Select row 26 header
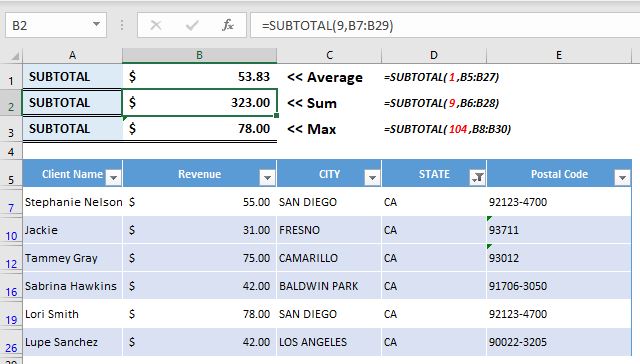640x364 pixels. tap(11, 342)
